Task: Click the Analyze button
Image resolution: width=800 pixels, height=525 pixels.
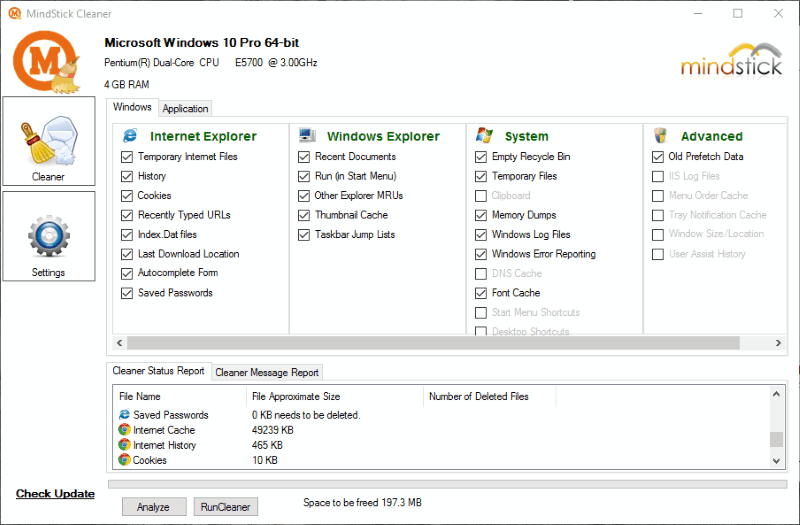Action: tap(154, 507)
